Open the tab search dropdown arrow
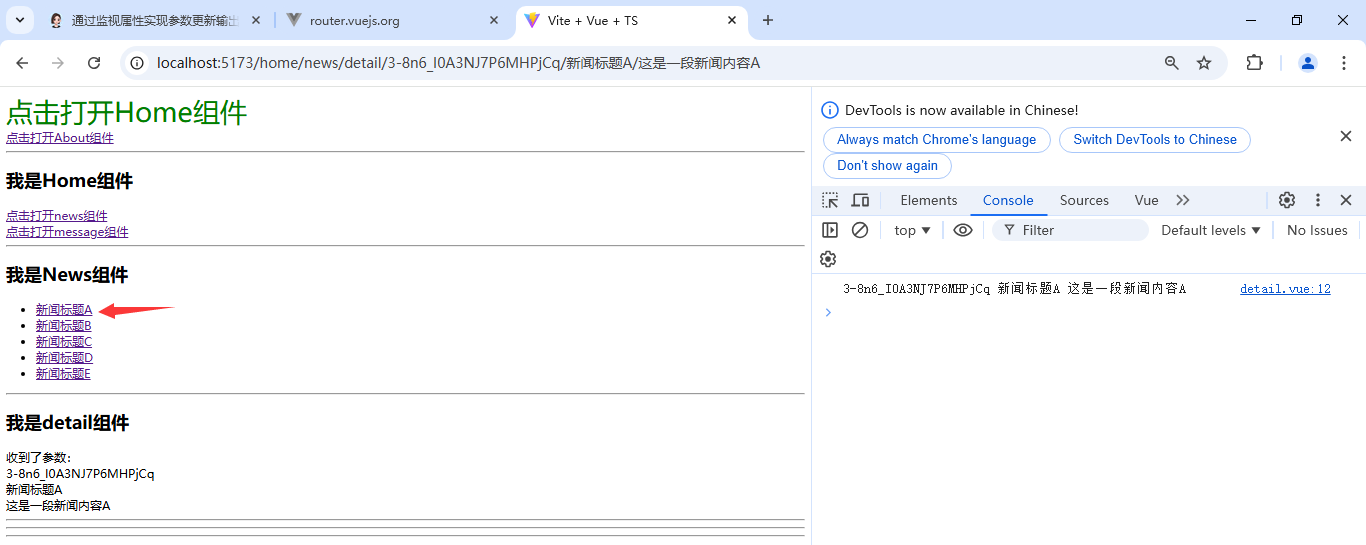Viewport: 1366px width, 545px height. (x=19, y=20)
